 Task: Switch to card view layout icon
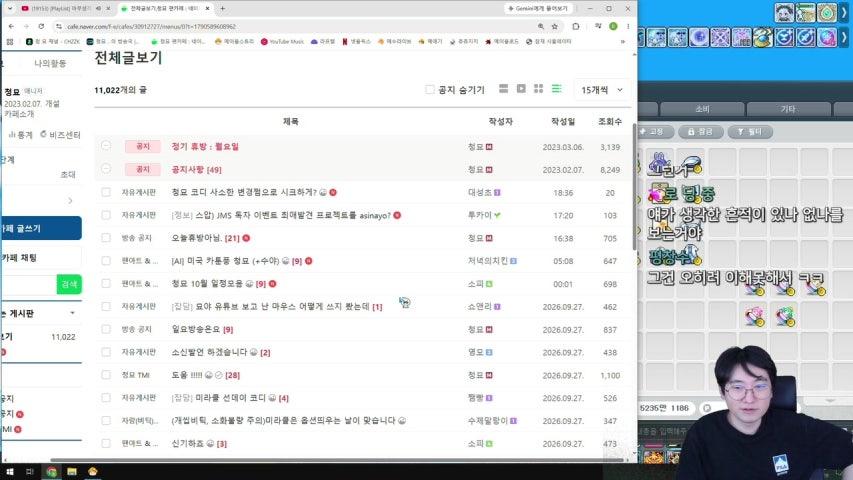(503, 89)
